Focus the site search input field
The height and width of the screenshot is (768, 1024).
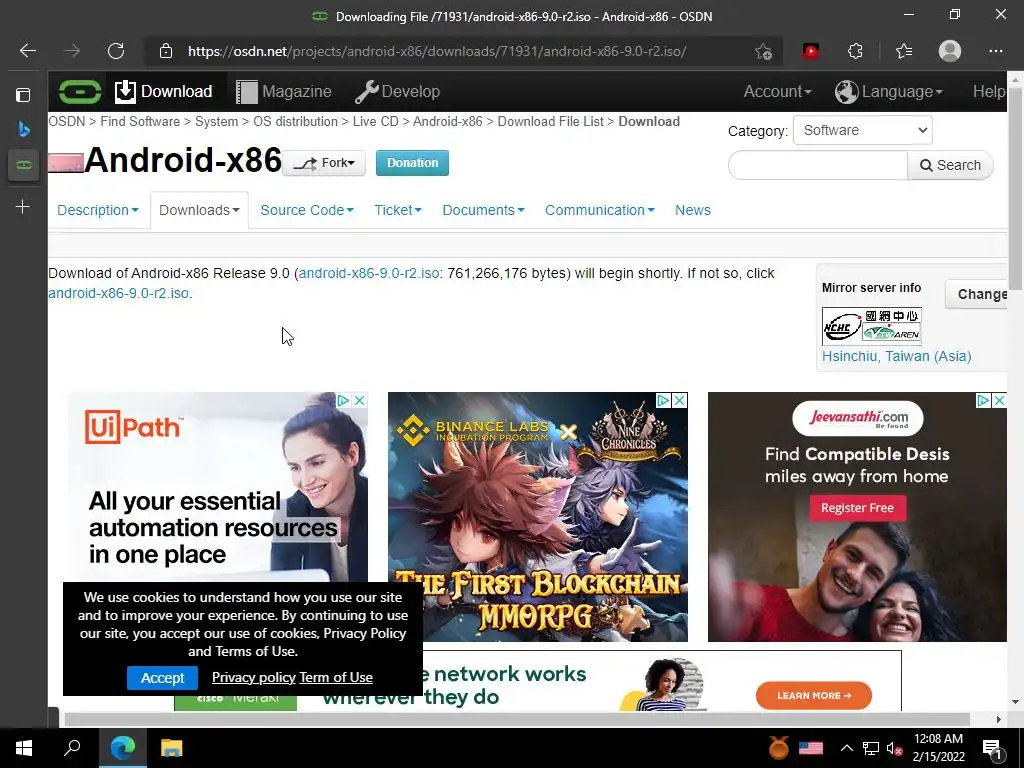tap(818, 165)
